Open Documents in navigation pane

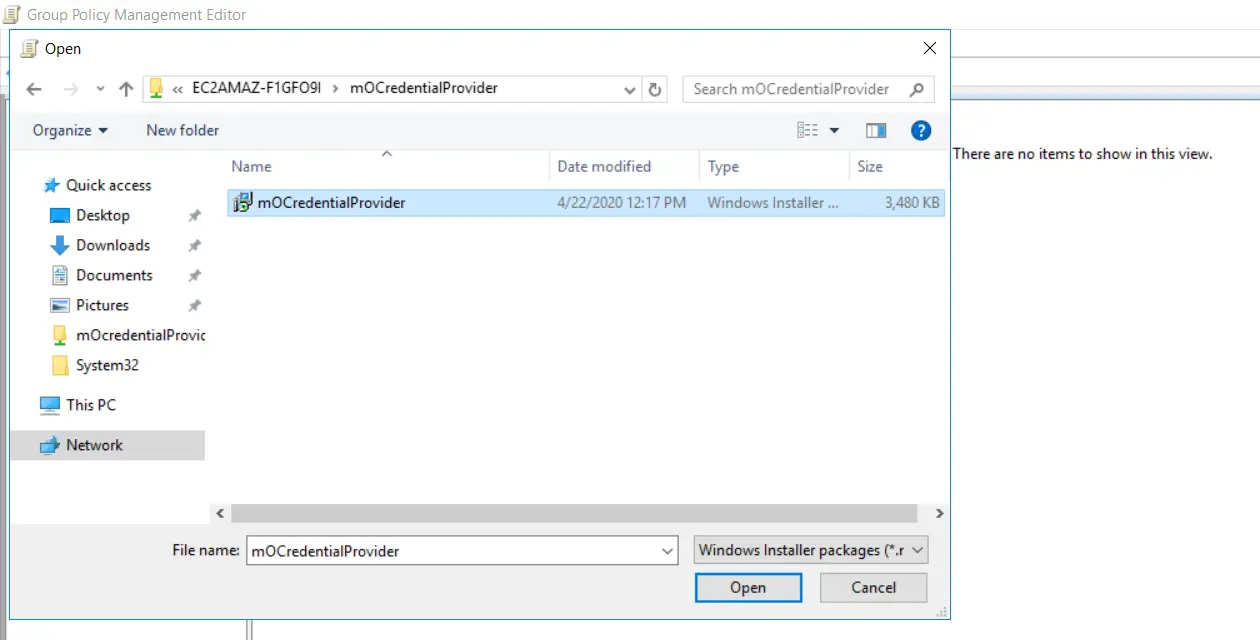pos(114,275)
